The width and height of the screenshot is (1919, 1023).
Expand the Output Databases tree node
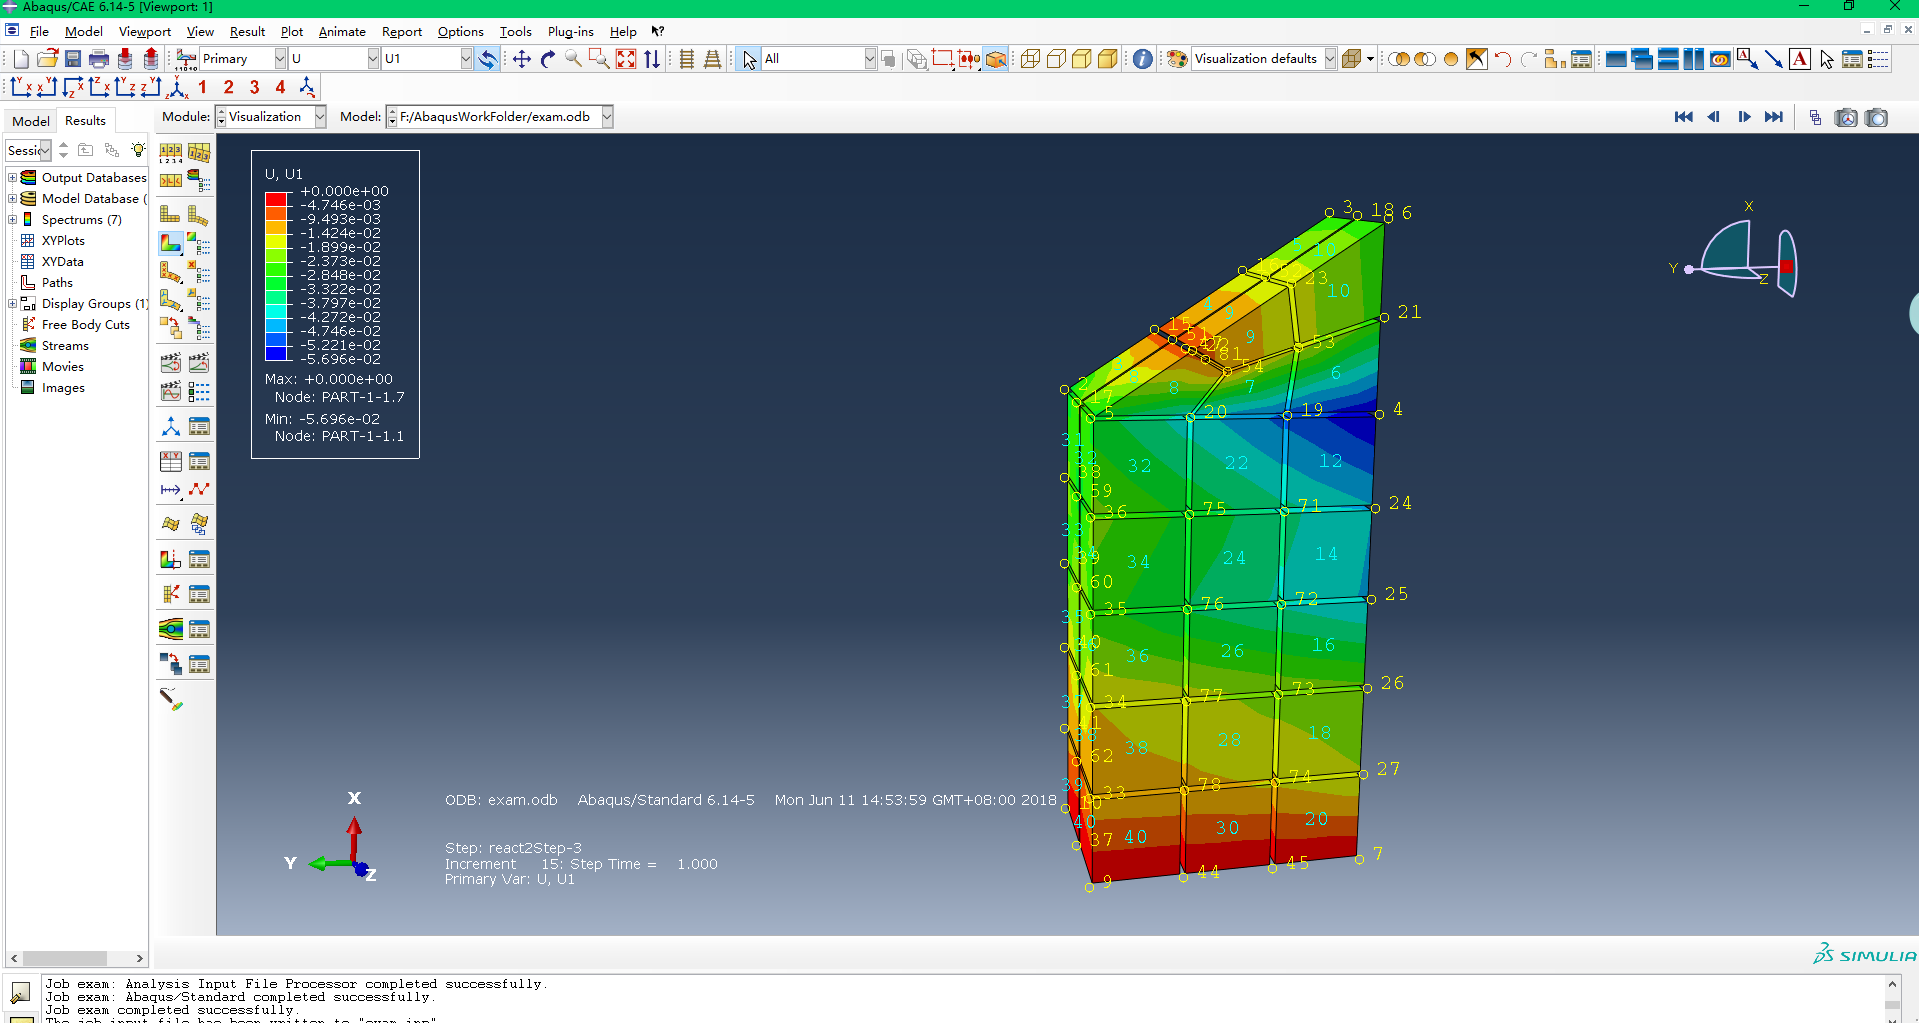tap(13, 178)
